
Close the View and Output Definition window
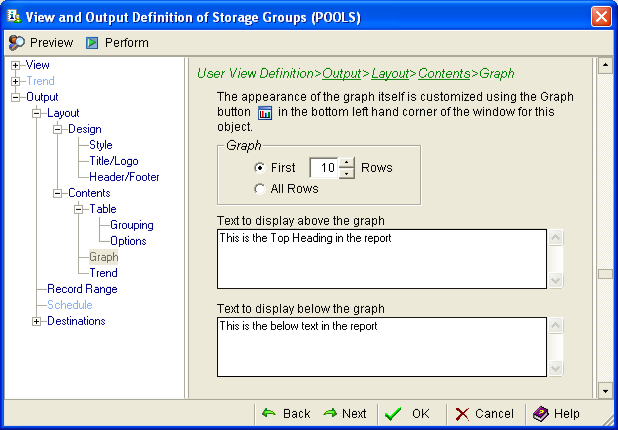click(601, 17)
